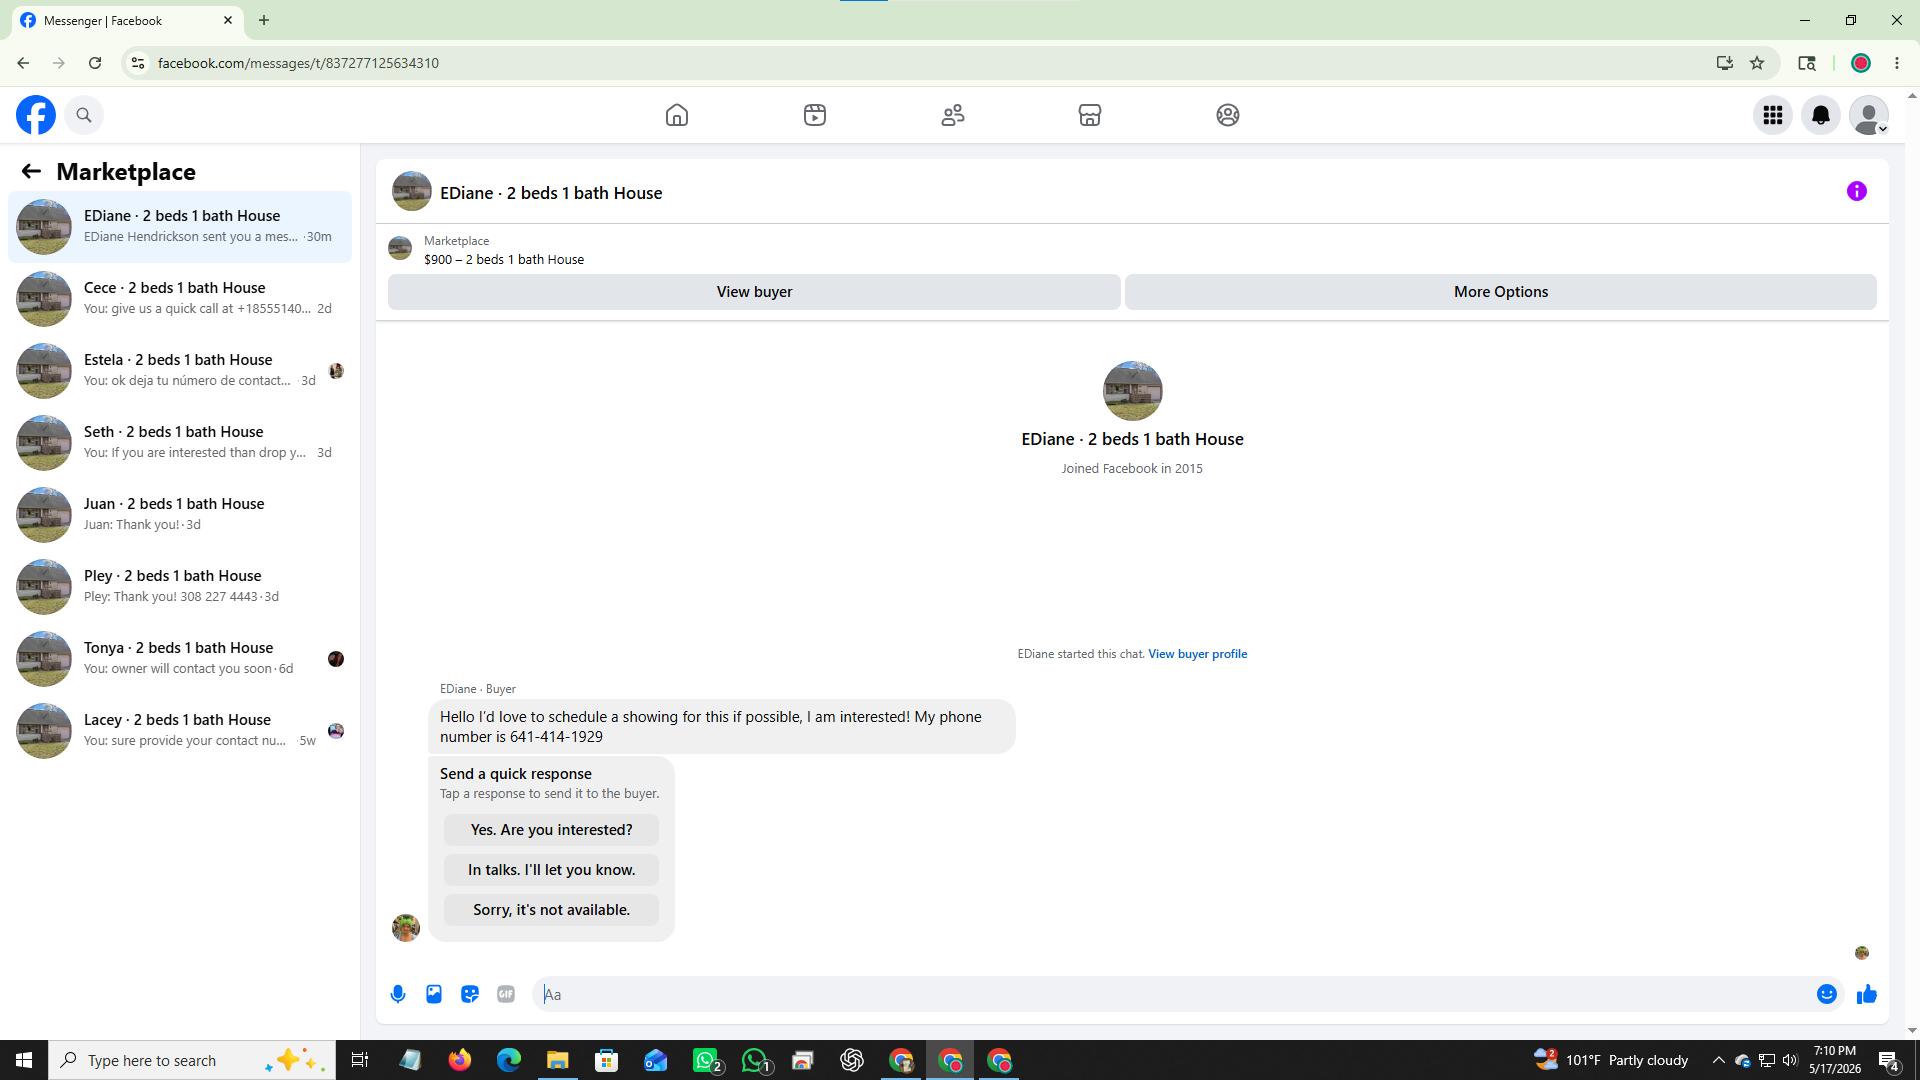This screenshot has height=1080, width=1920.
Task: Select the Messenger | Facebook tab
Action: [126, 20]
